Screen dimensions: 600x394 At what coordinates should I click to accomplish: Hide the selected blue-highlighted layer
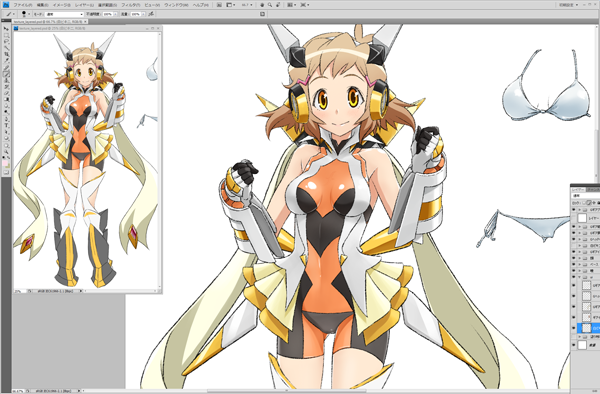(574, 328)
